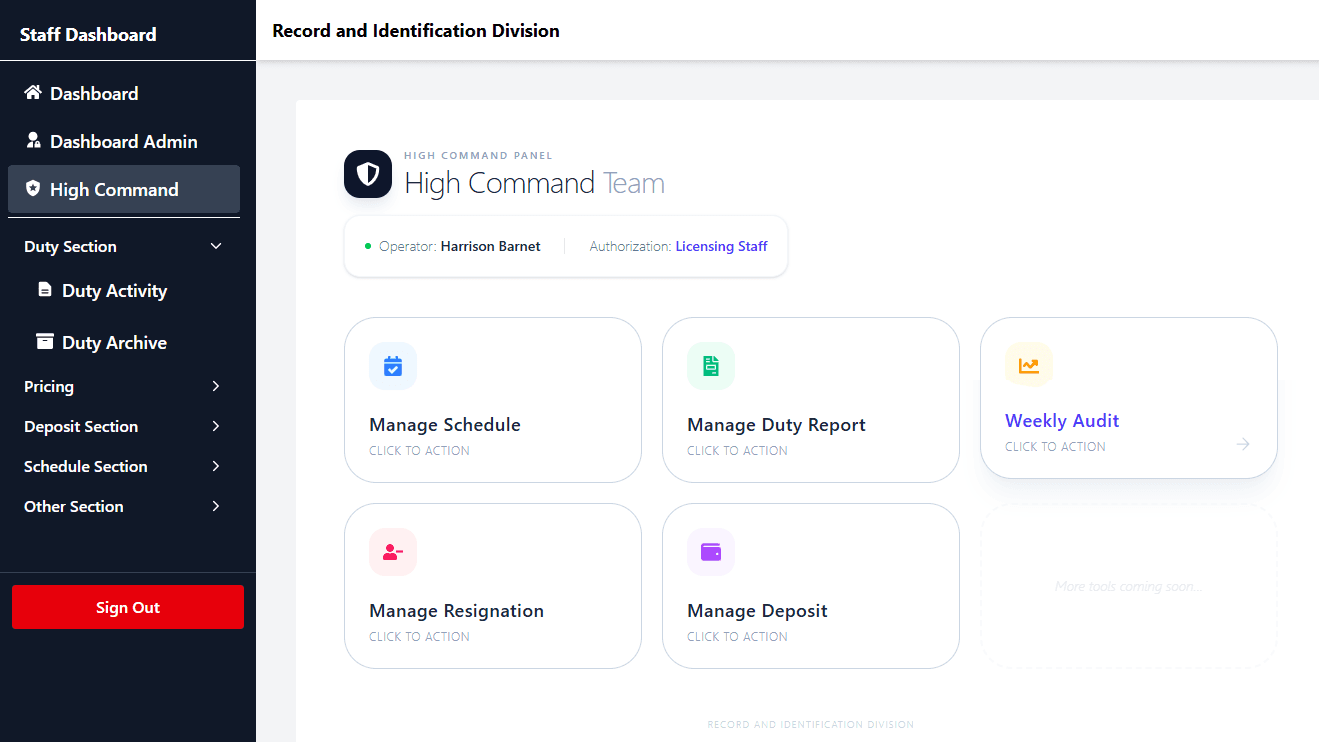The height and width of the screenshot is (742, 1319).
Task: Click the arrow on the Weekly Audit card
Action: pyautogui.click(x=1243, y=444)
